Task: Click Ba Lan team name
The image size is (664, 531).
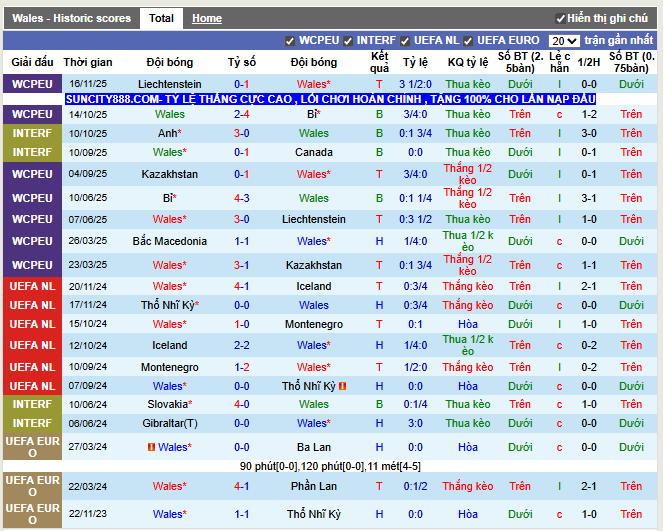Action: click(x=313, y=447)
